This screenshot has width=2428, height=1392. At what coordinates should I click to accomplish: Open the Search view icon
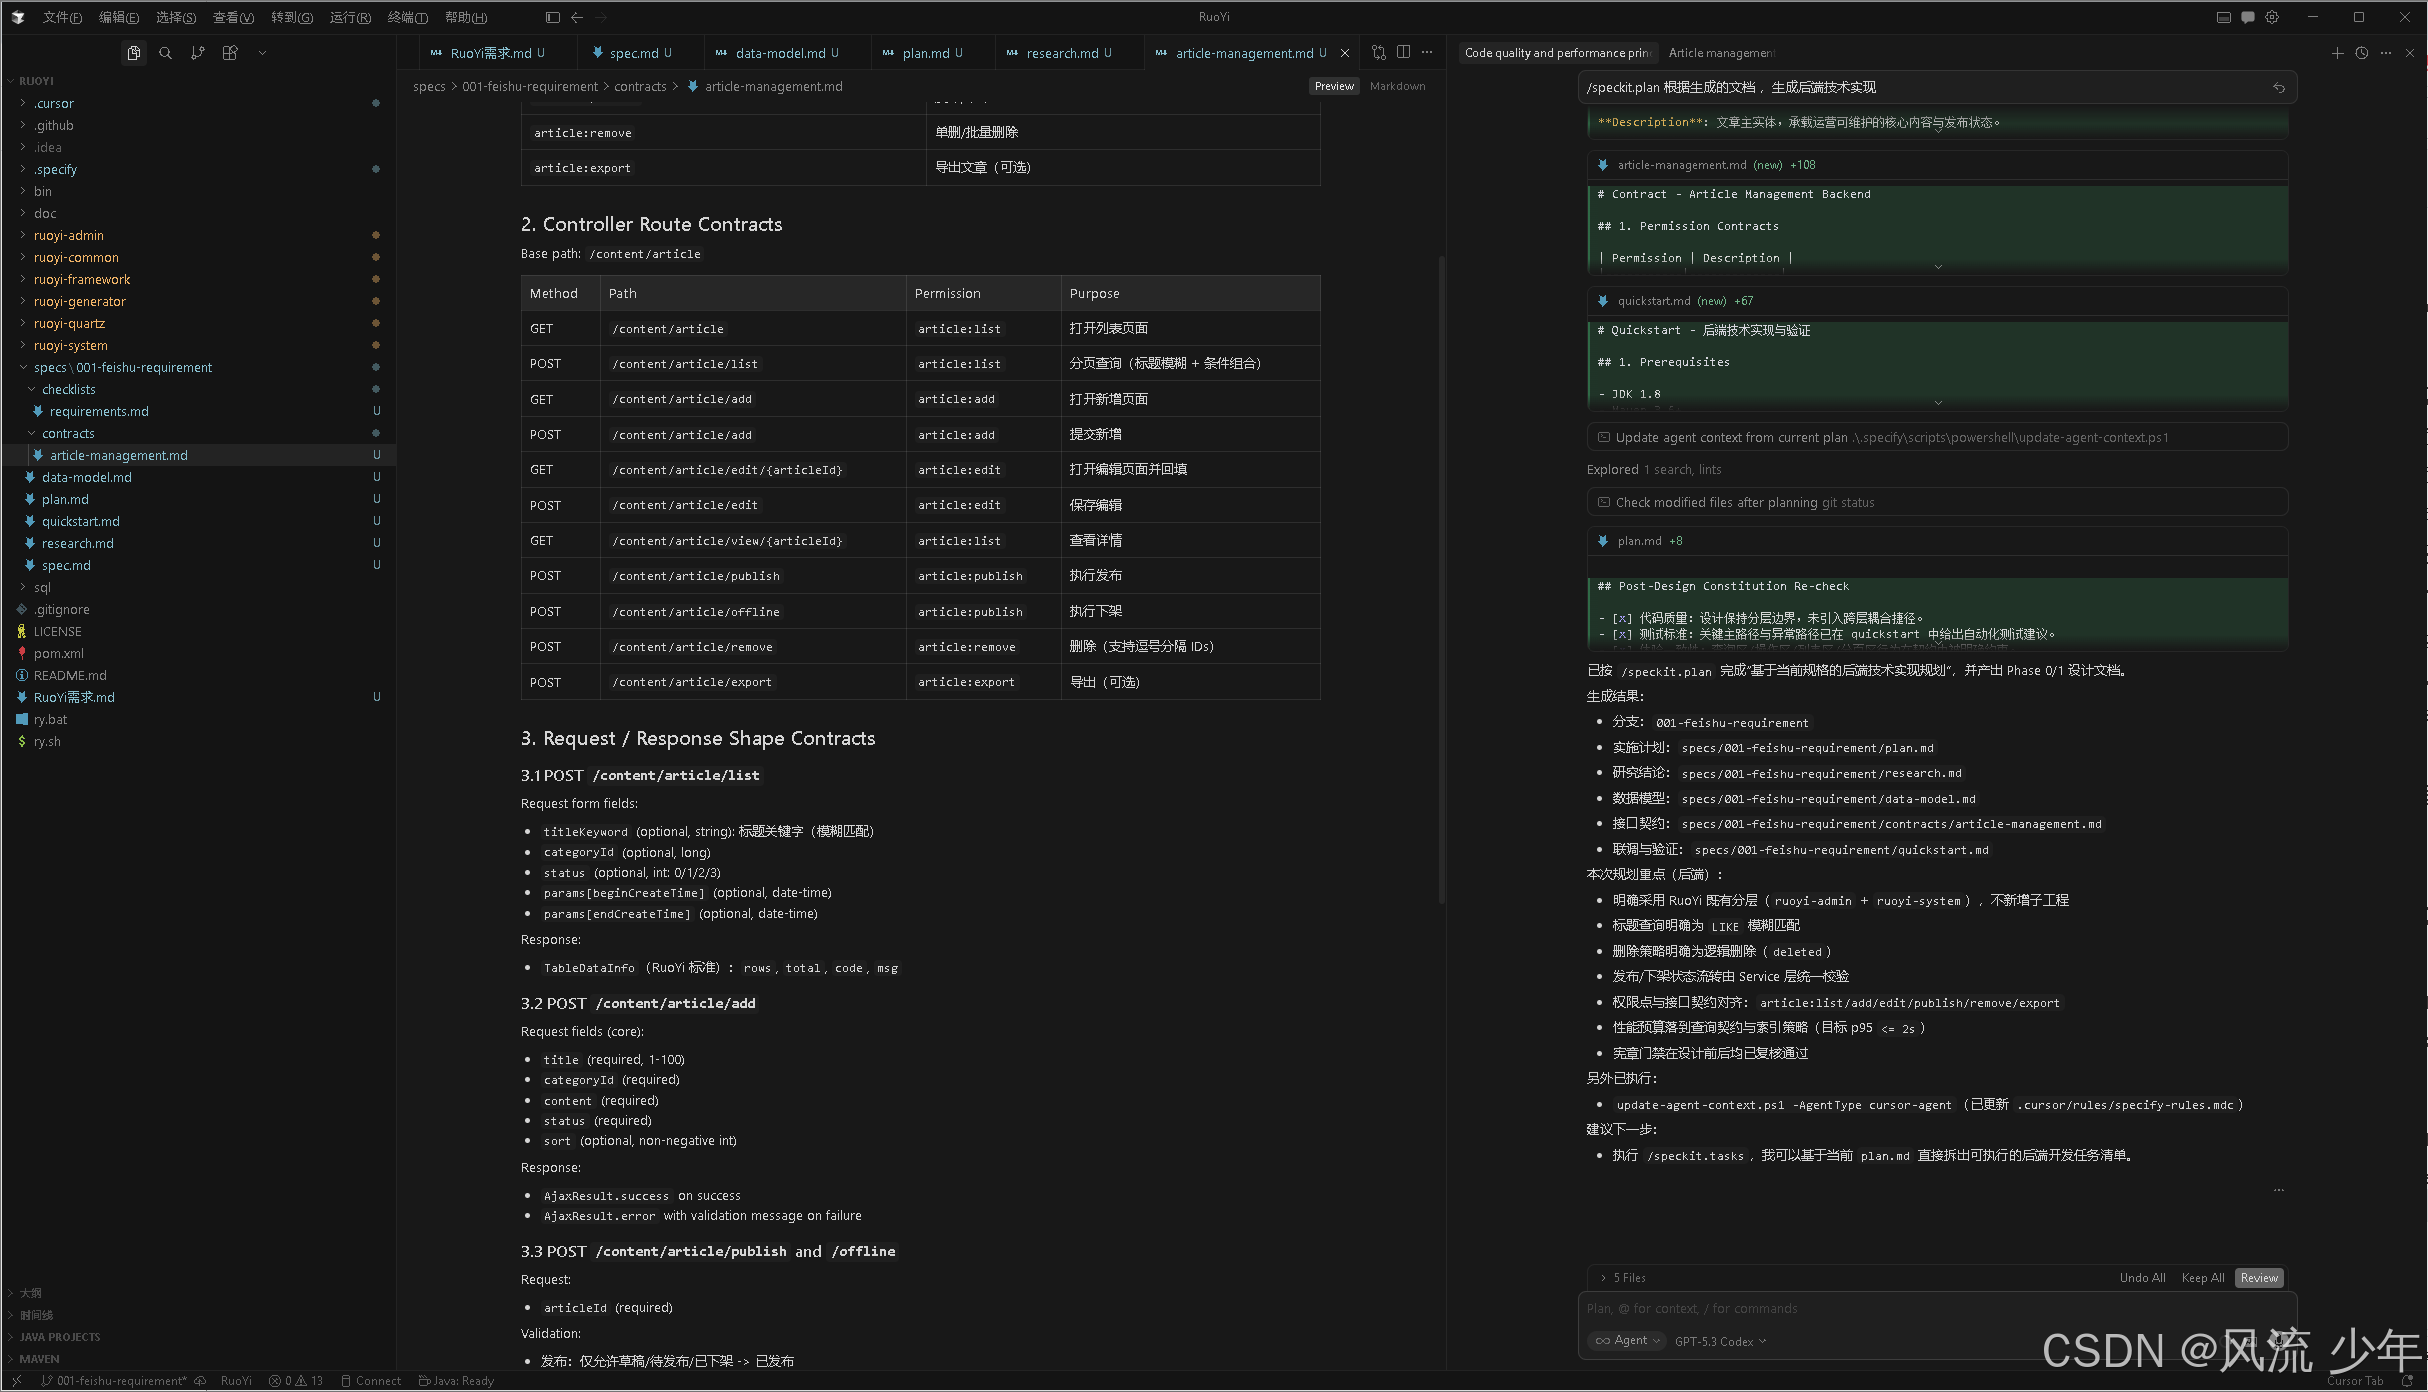[x=165, y=53]
